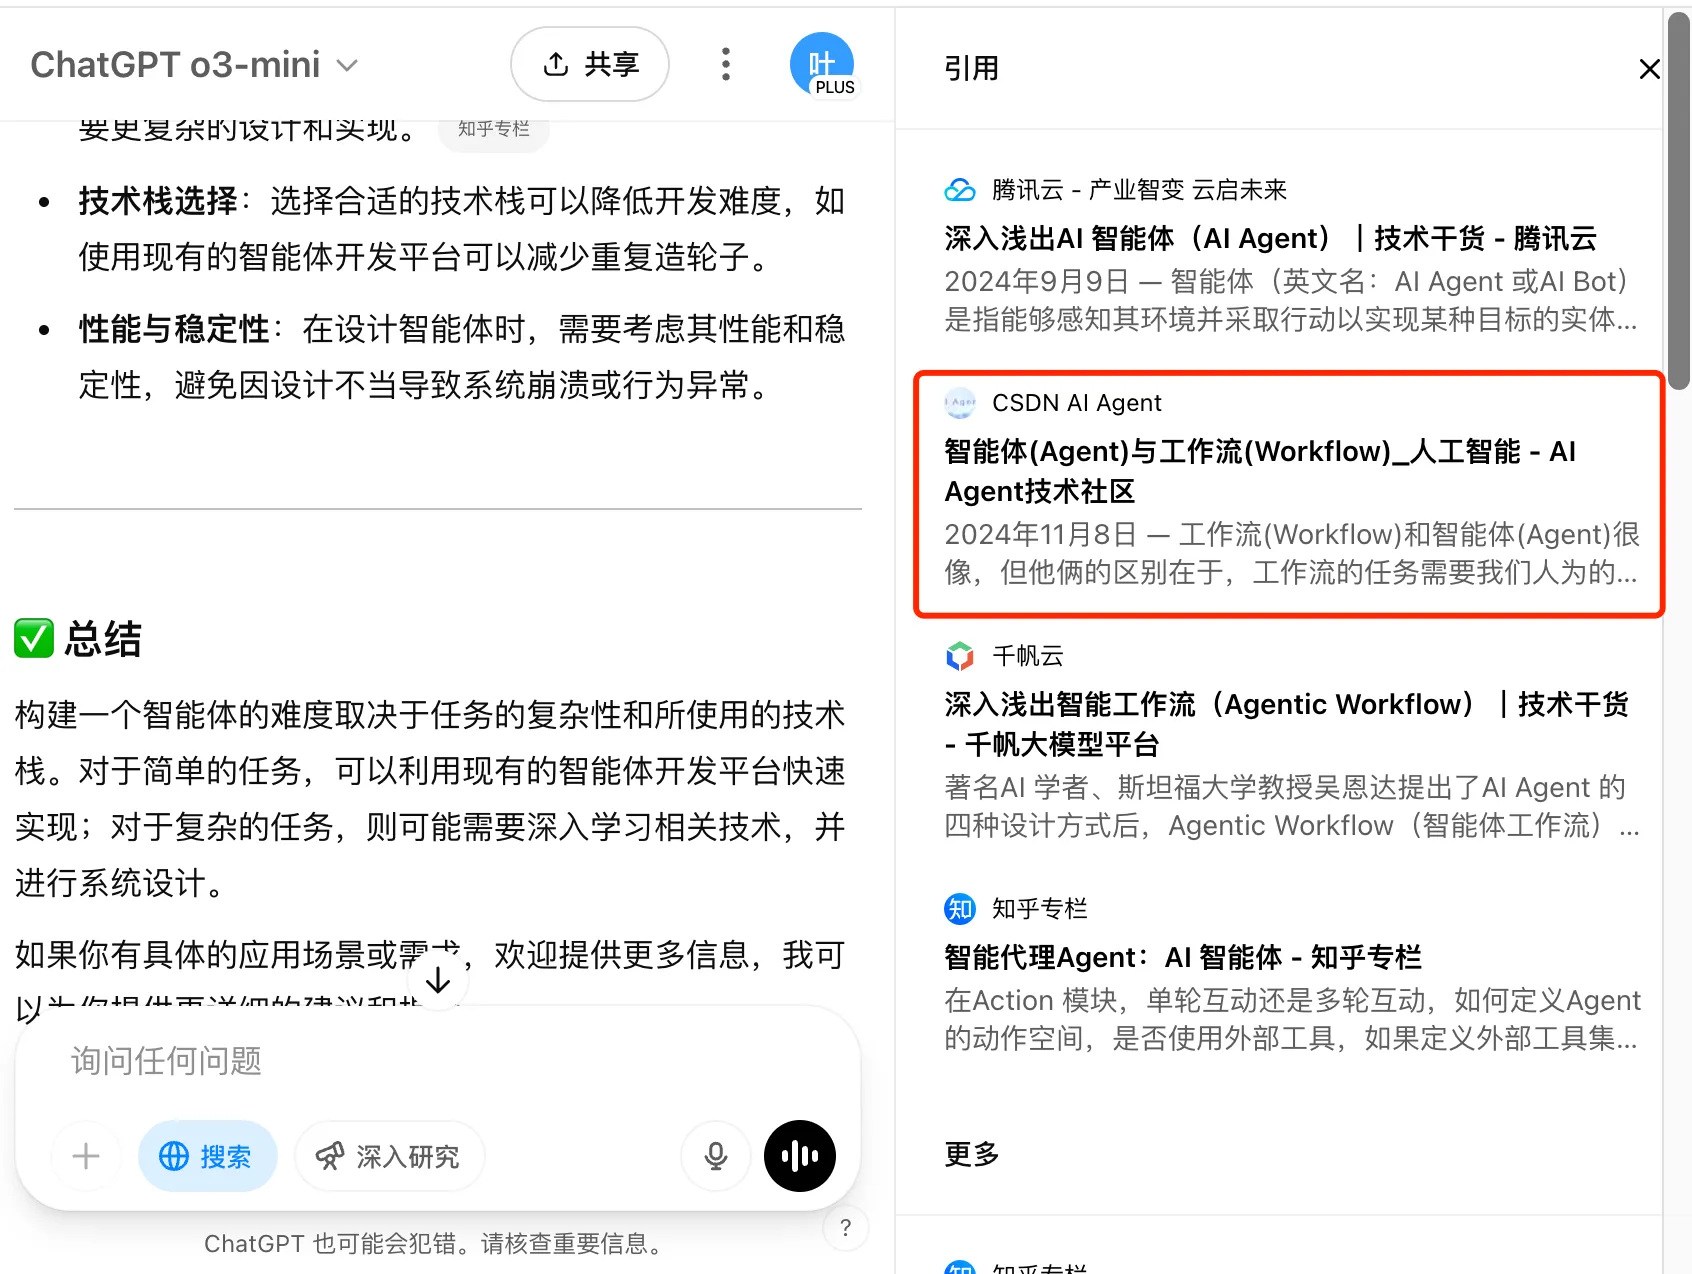Click the 总结 summary heading

click(x=103, y=639)
